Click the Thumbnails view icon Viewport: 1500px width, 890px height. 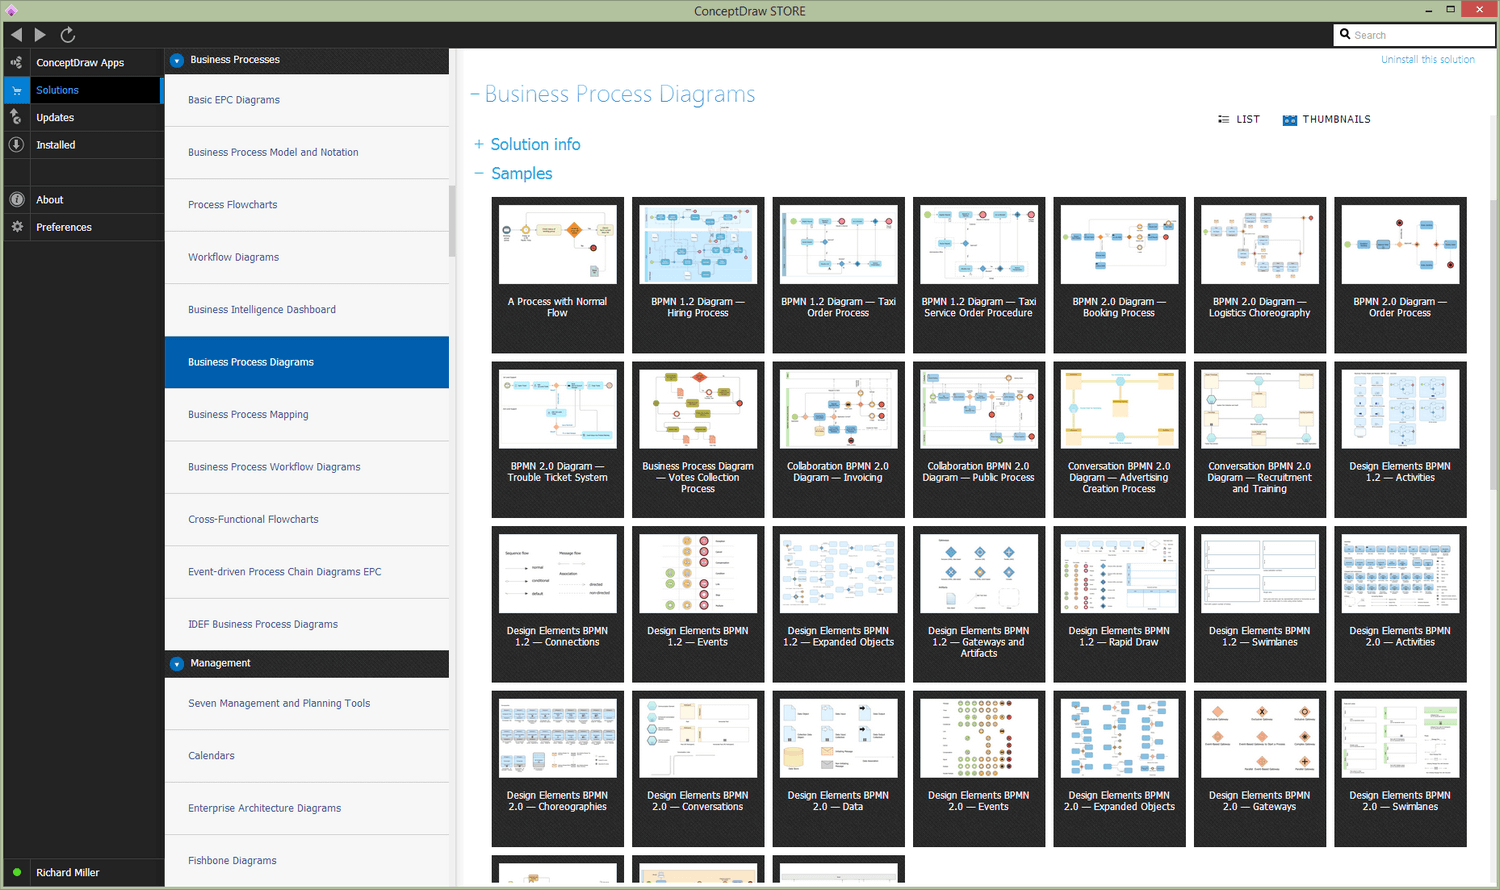1290,120
